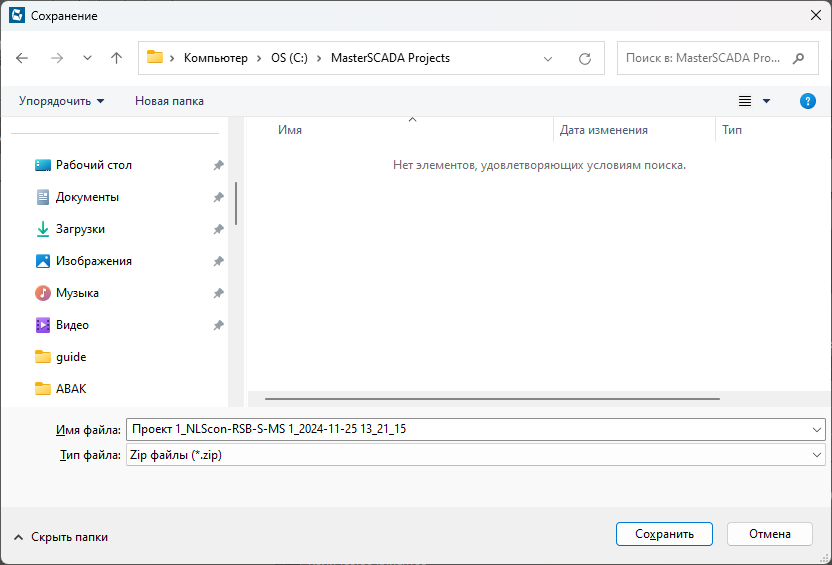The image size is (832, 565).
Task: Sort by Дата изменения column
Action: pos(604,130)
